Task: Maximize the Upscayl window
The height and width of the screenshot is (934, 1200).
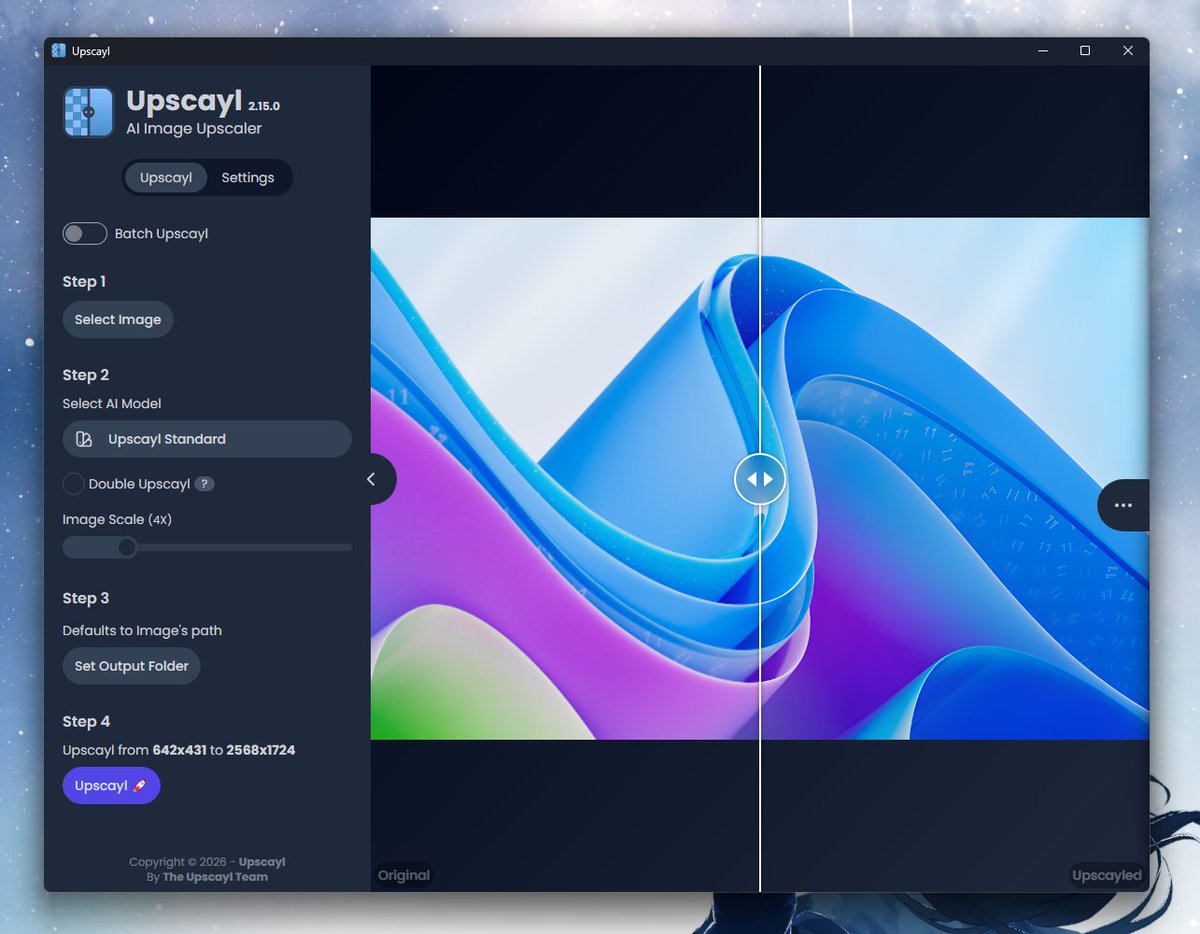Action: 1085,51
